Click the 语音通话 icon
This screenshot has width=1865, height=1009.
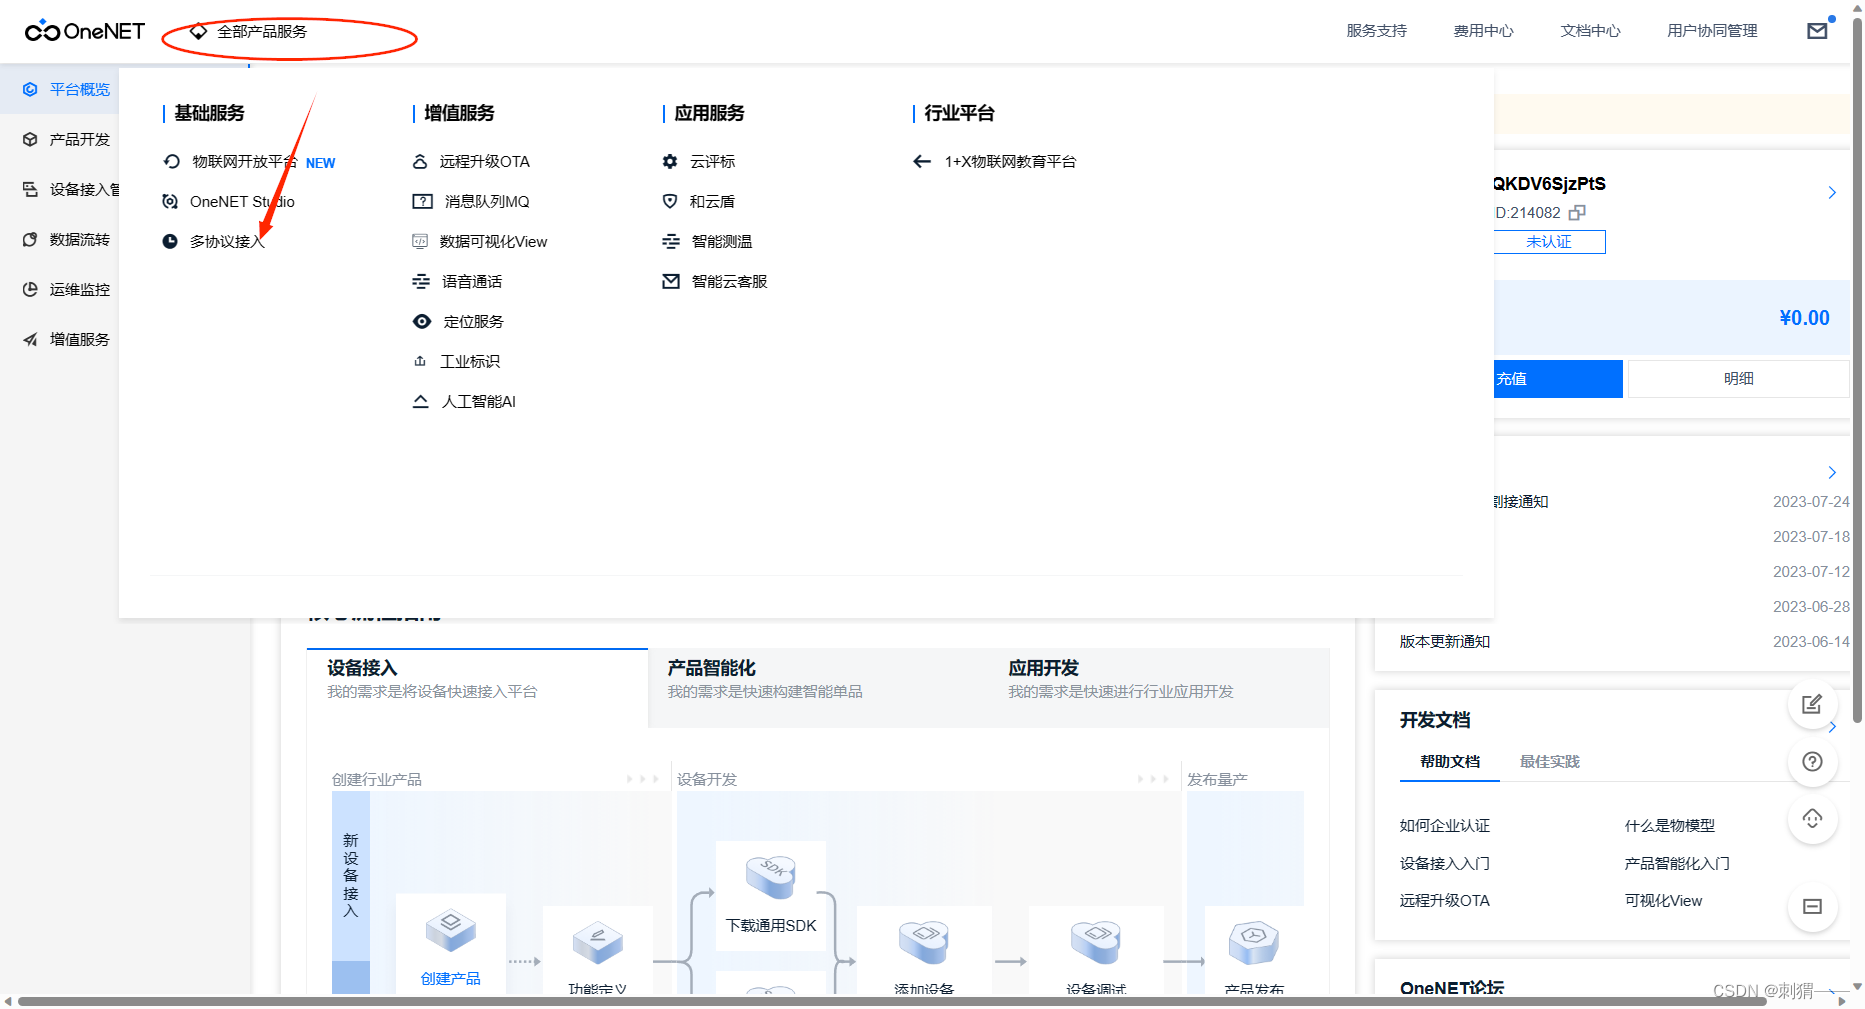pos(421,281)
